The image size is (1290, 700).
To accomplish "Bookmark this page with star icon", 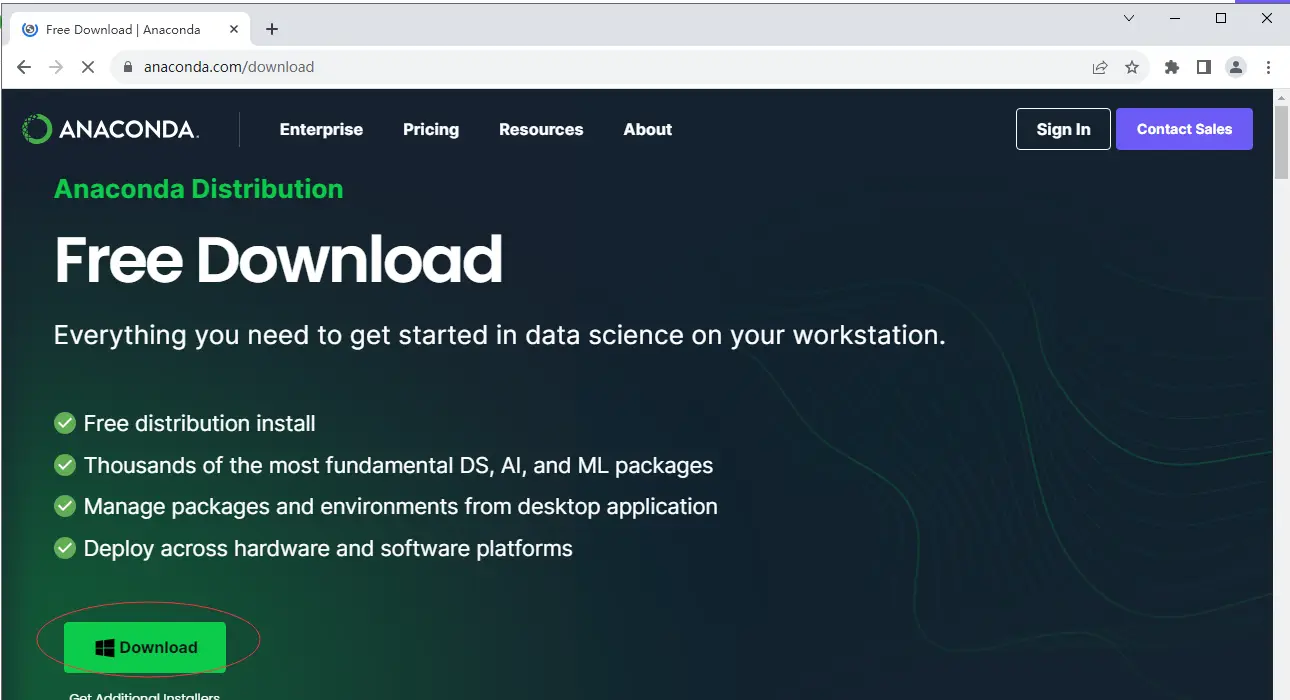I will coord(1132,67).
